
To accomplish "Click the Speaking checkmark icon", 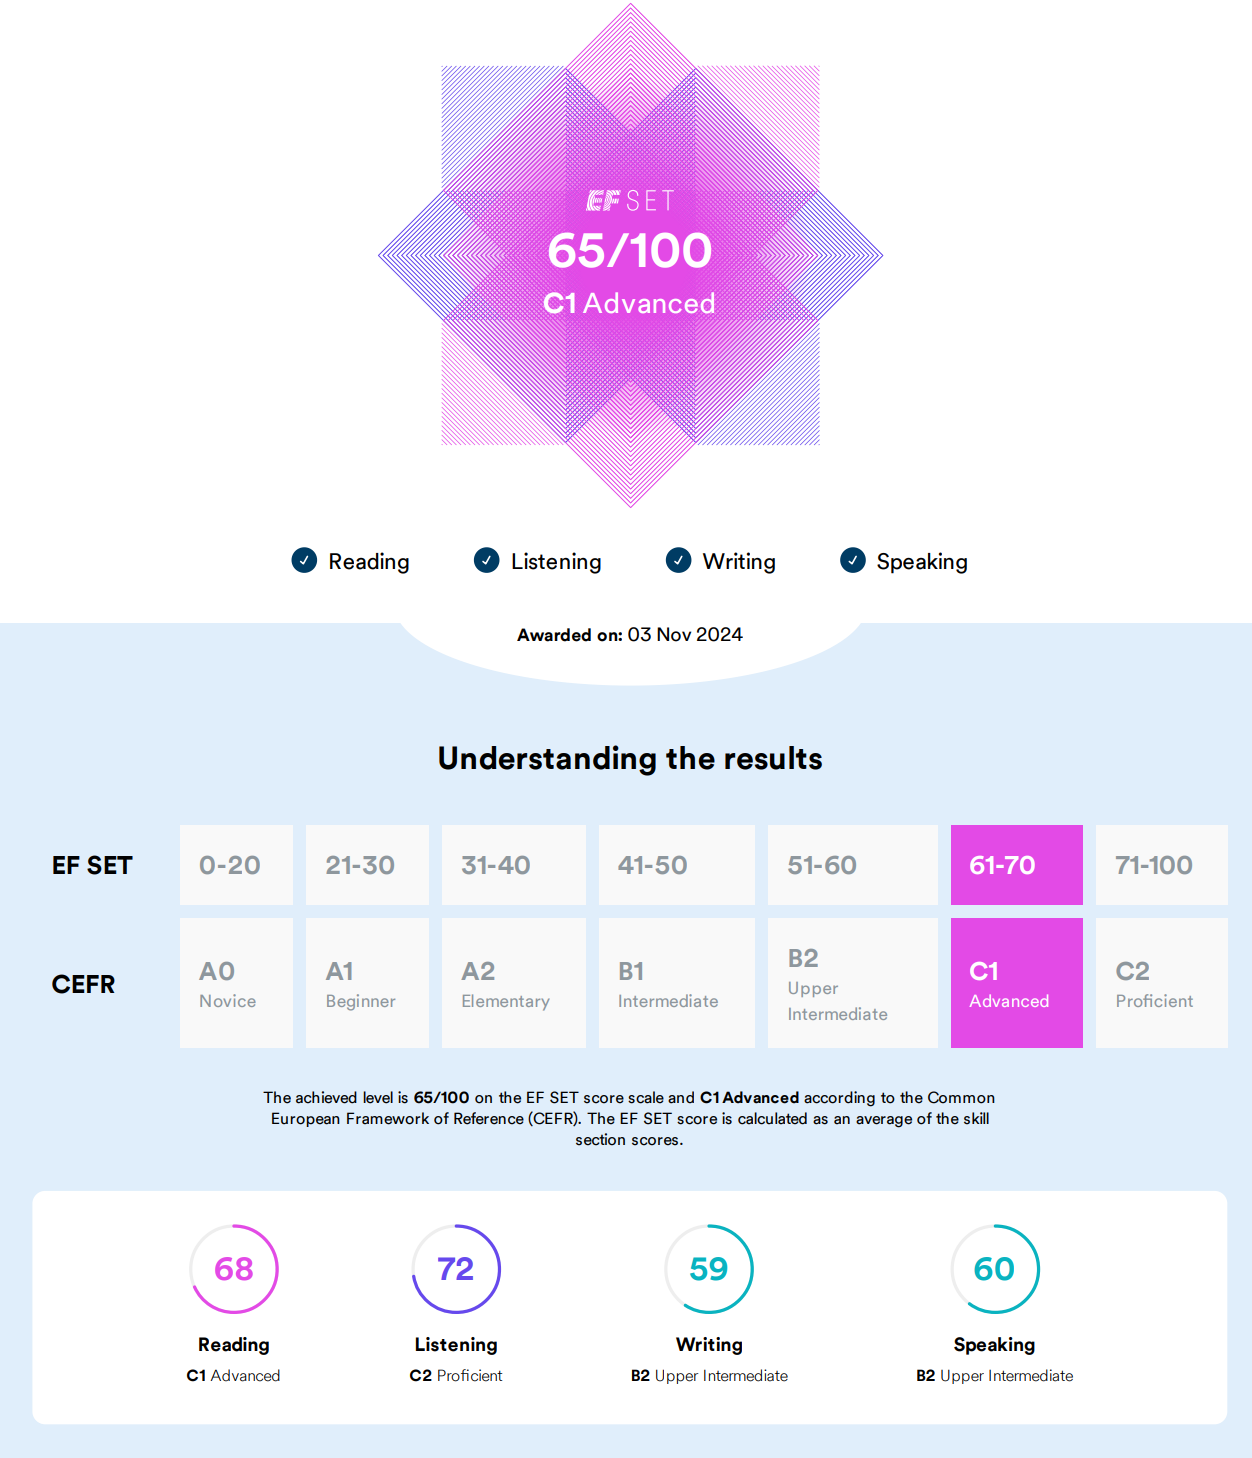I will (x=853, y=560).
